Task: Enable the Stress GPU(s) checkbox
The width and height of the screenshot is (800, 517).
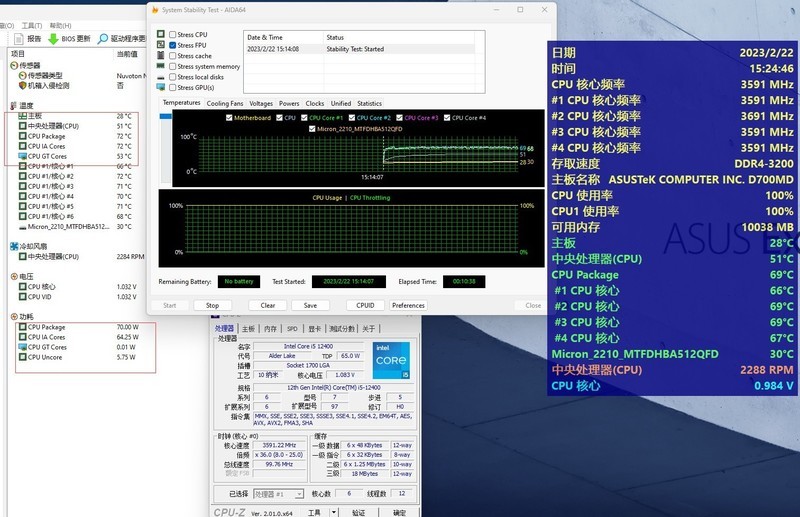Action: (173, 88)
